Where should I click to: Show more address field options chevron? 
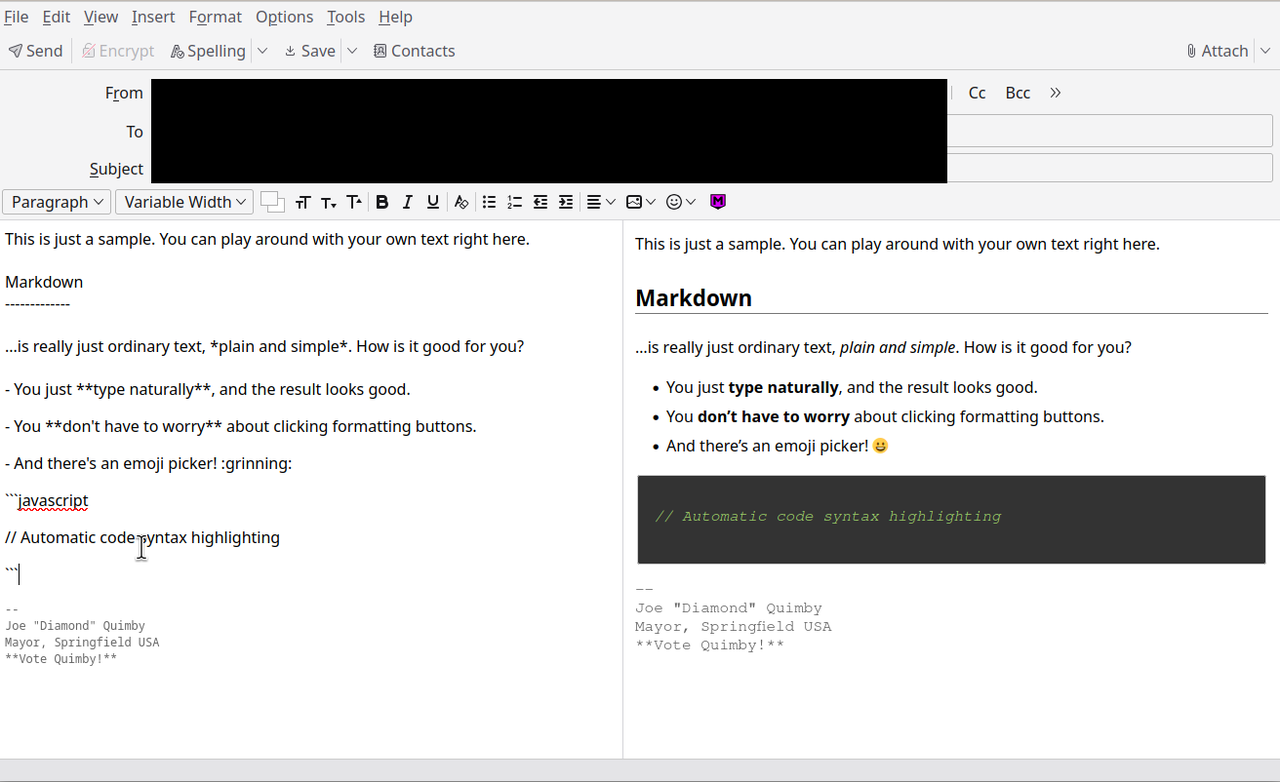(x=1055, y=93)
